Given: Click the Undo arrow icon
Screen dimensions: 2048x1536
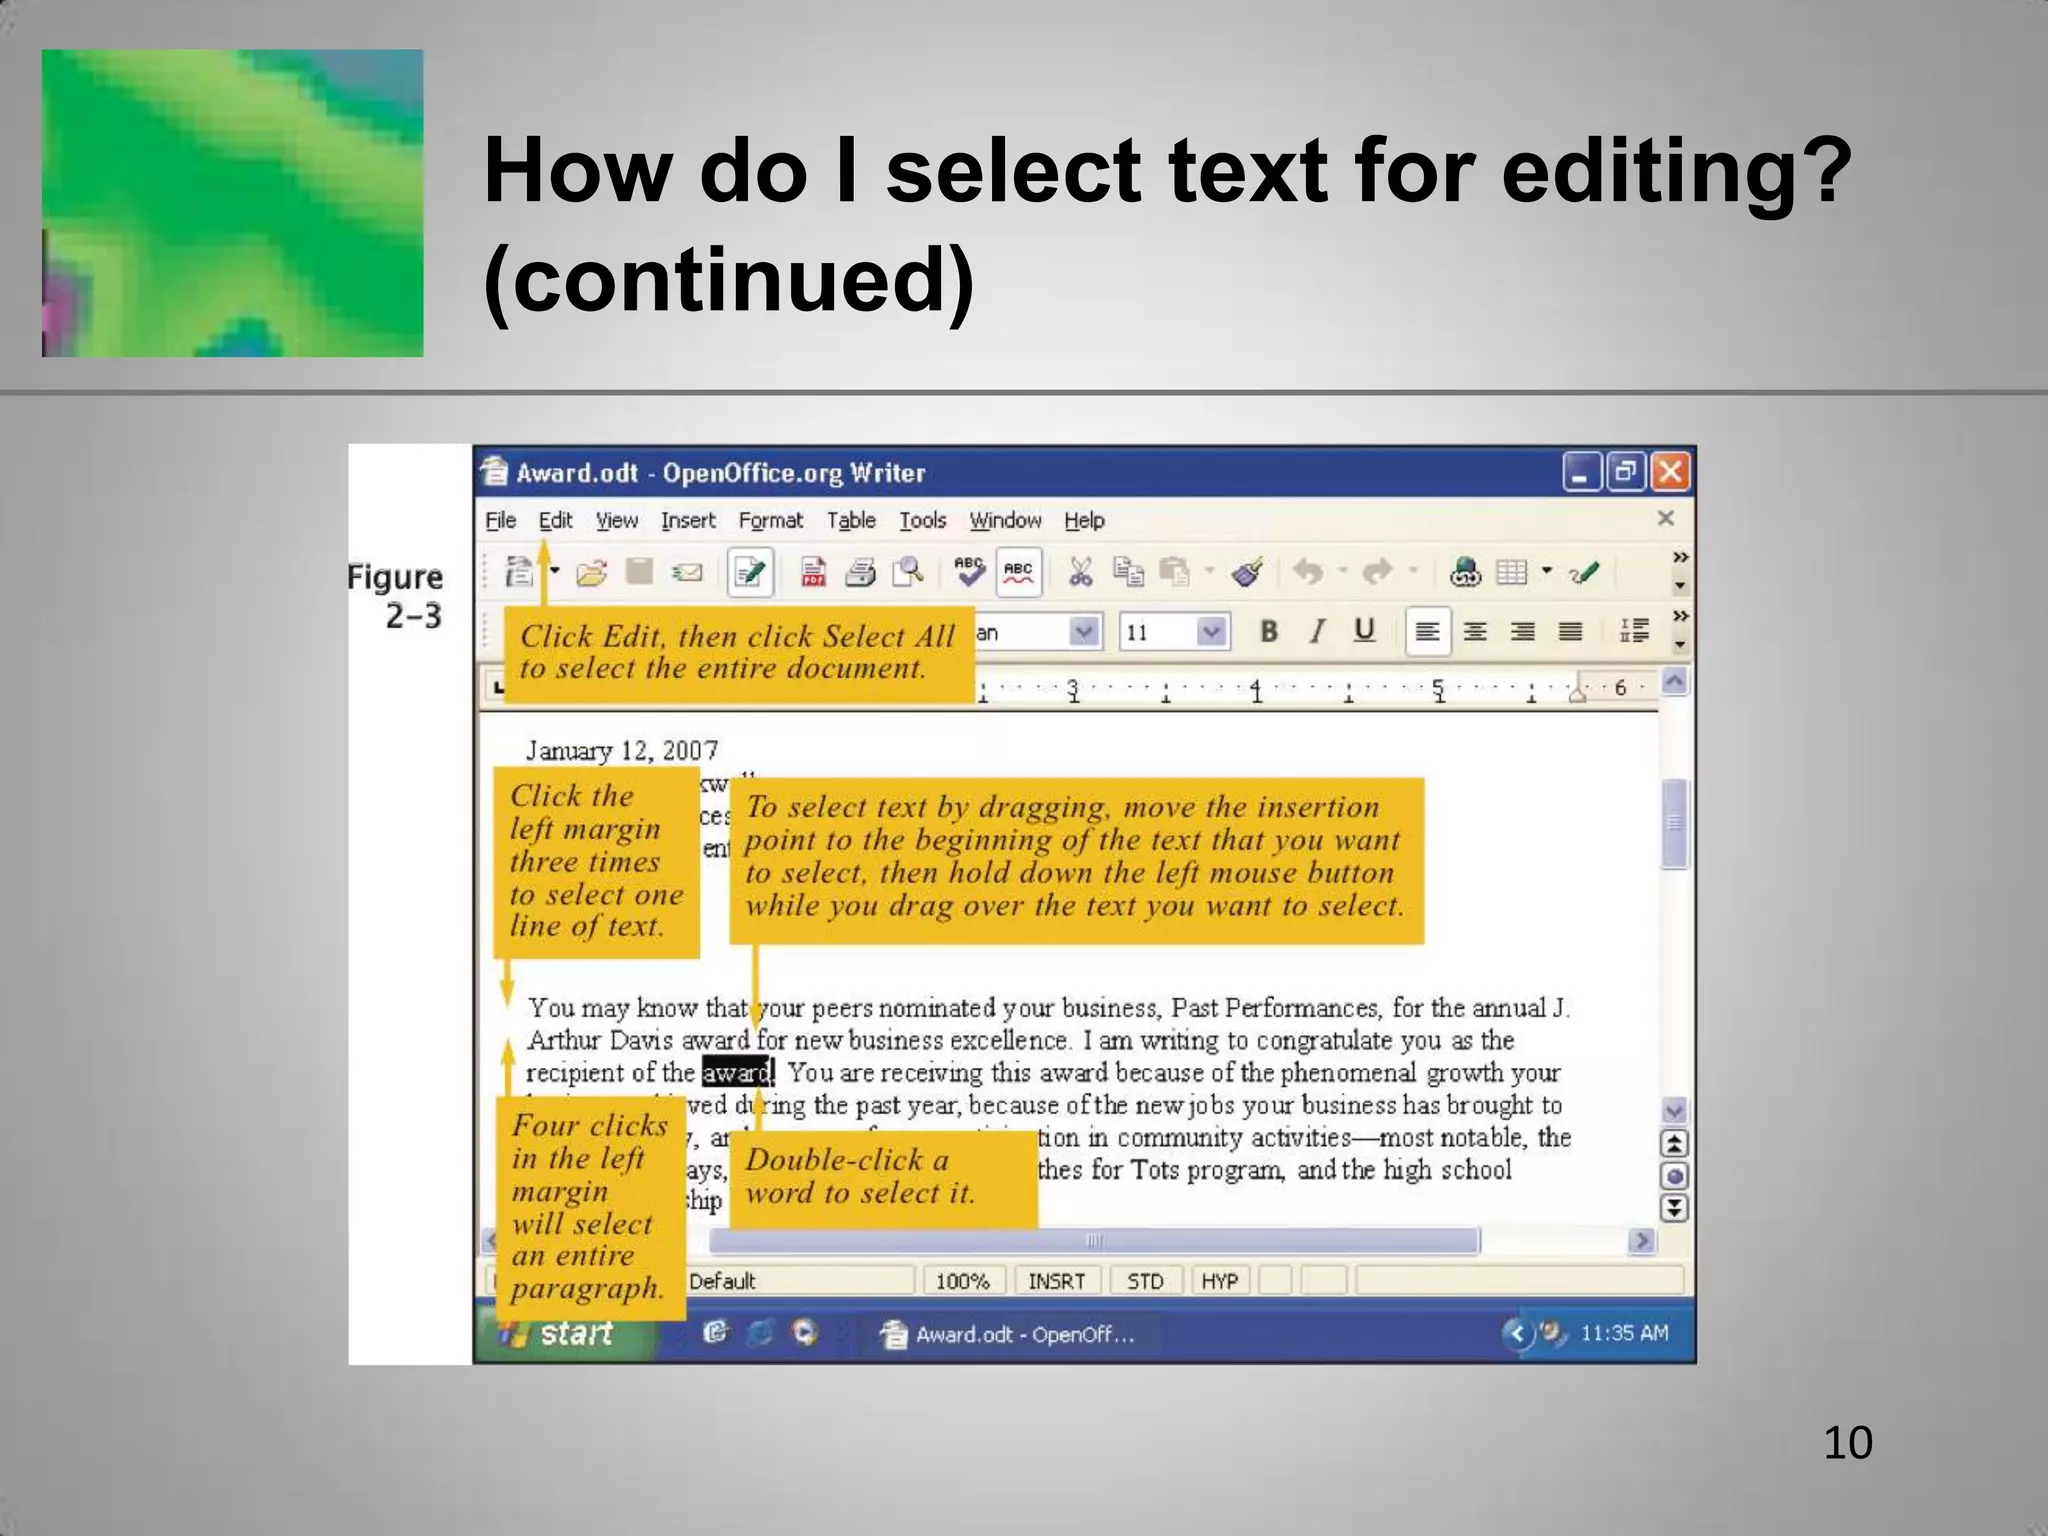Looking at the screenshot, I should pos(1308,572).
